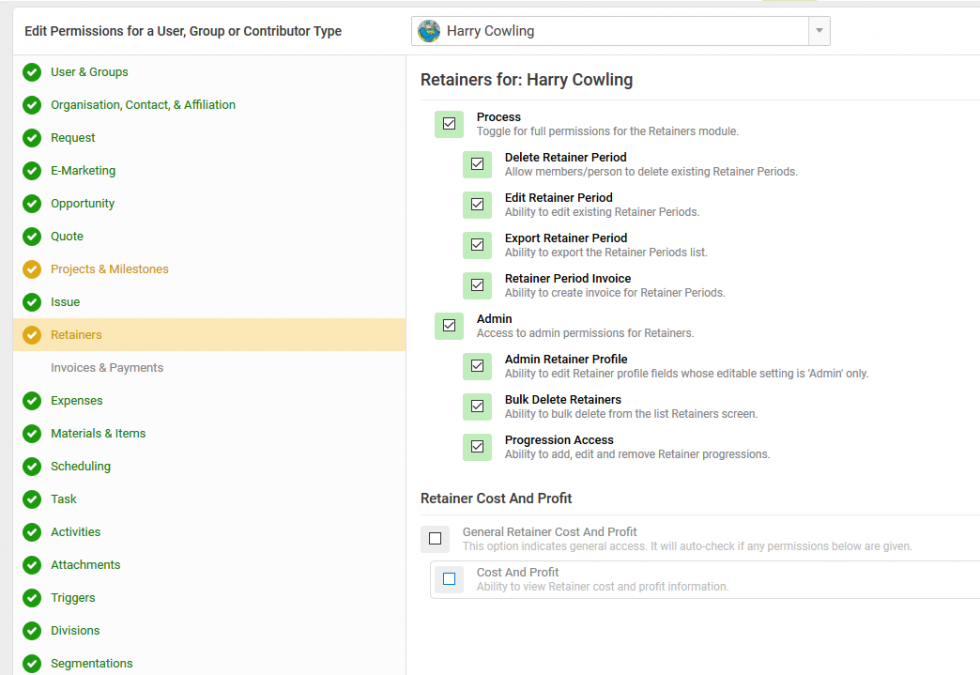This screenshot has height=675, width=980.
Task: Uncheck Edit Retainer Period checkbox
Action: [x=478, y=204]
